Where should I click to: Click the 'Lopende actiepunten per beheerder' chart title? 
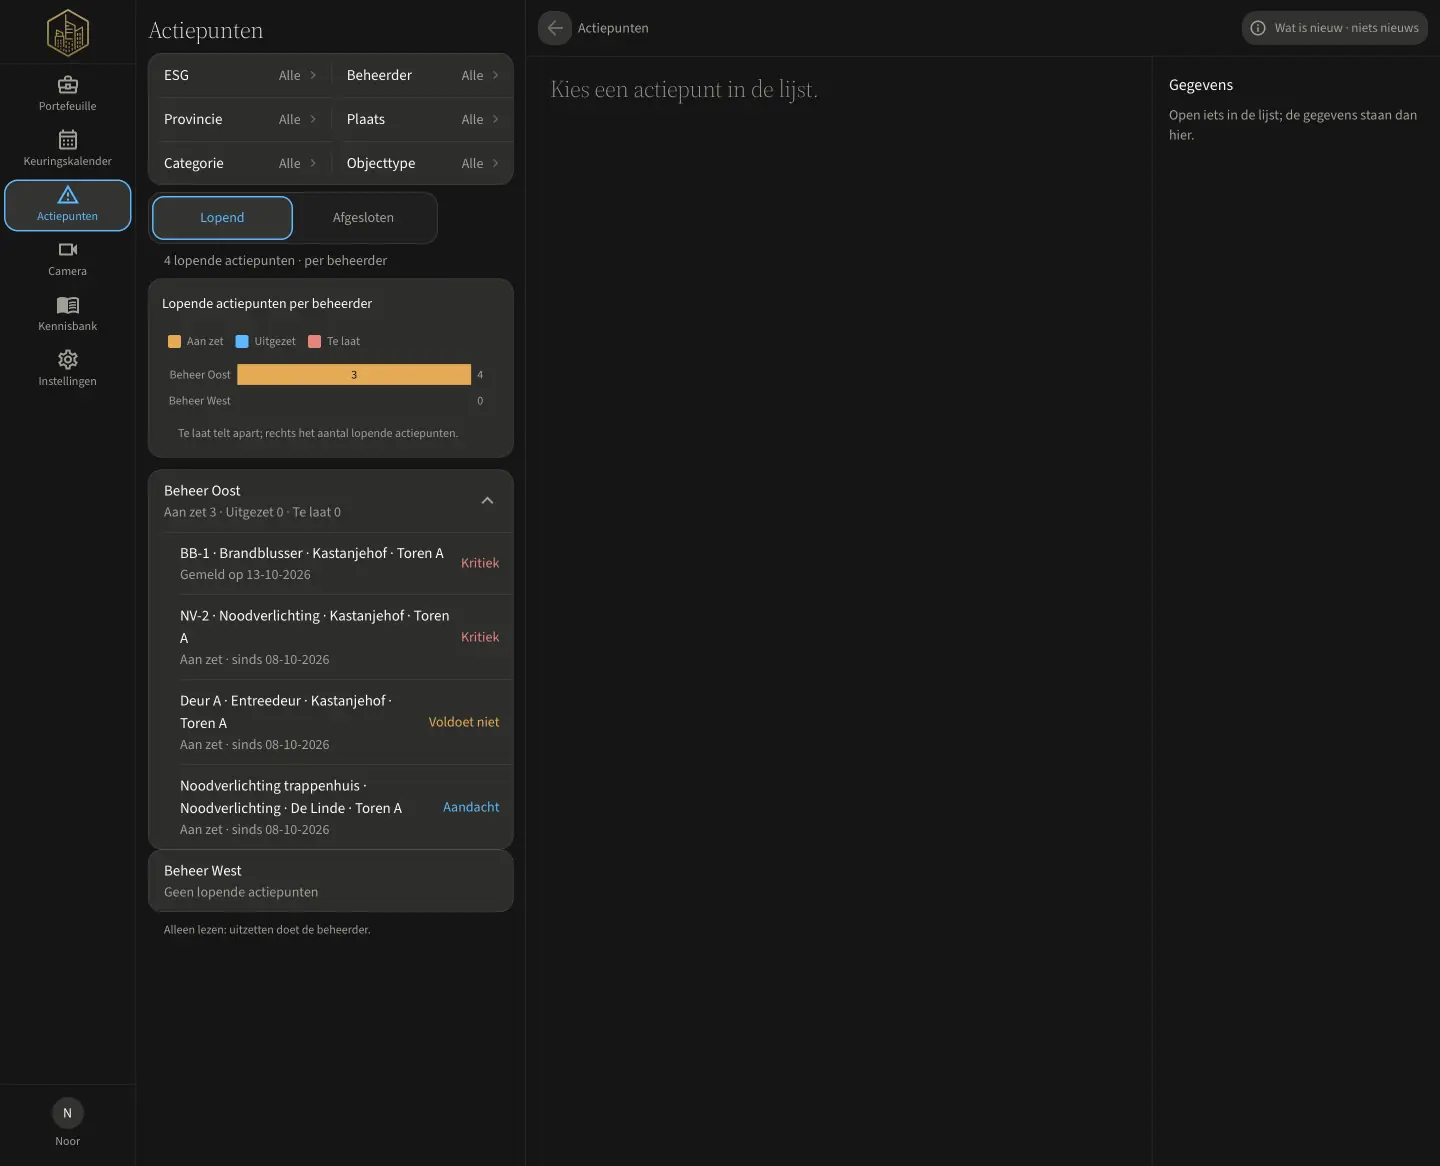point(267,304)
